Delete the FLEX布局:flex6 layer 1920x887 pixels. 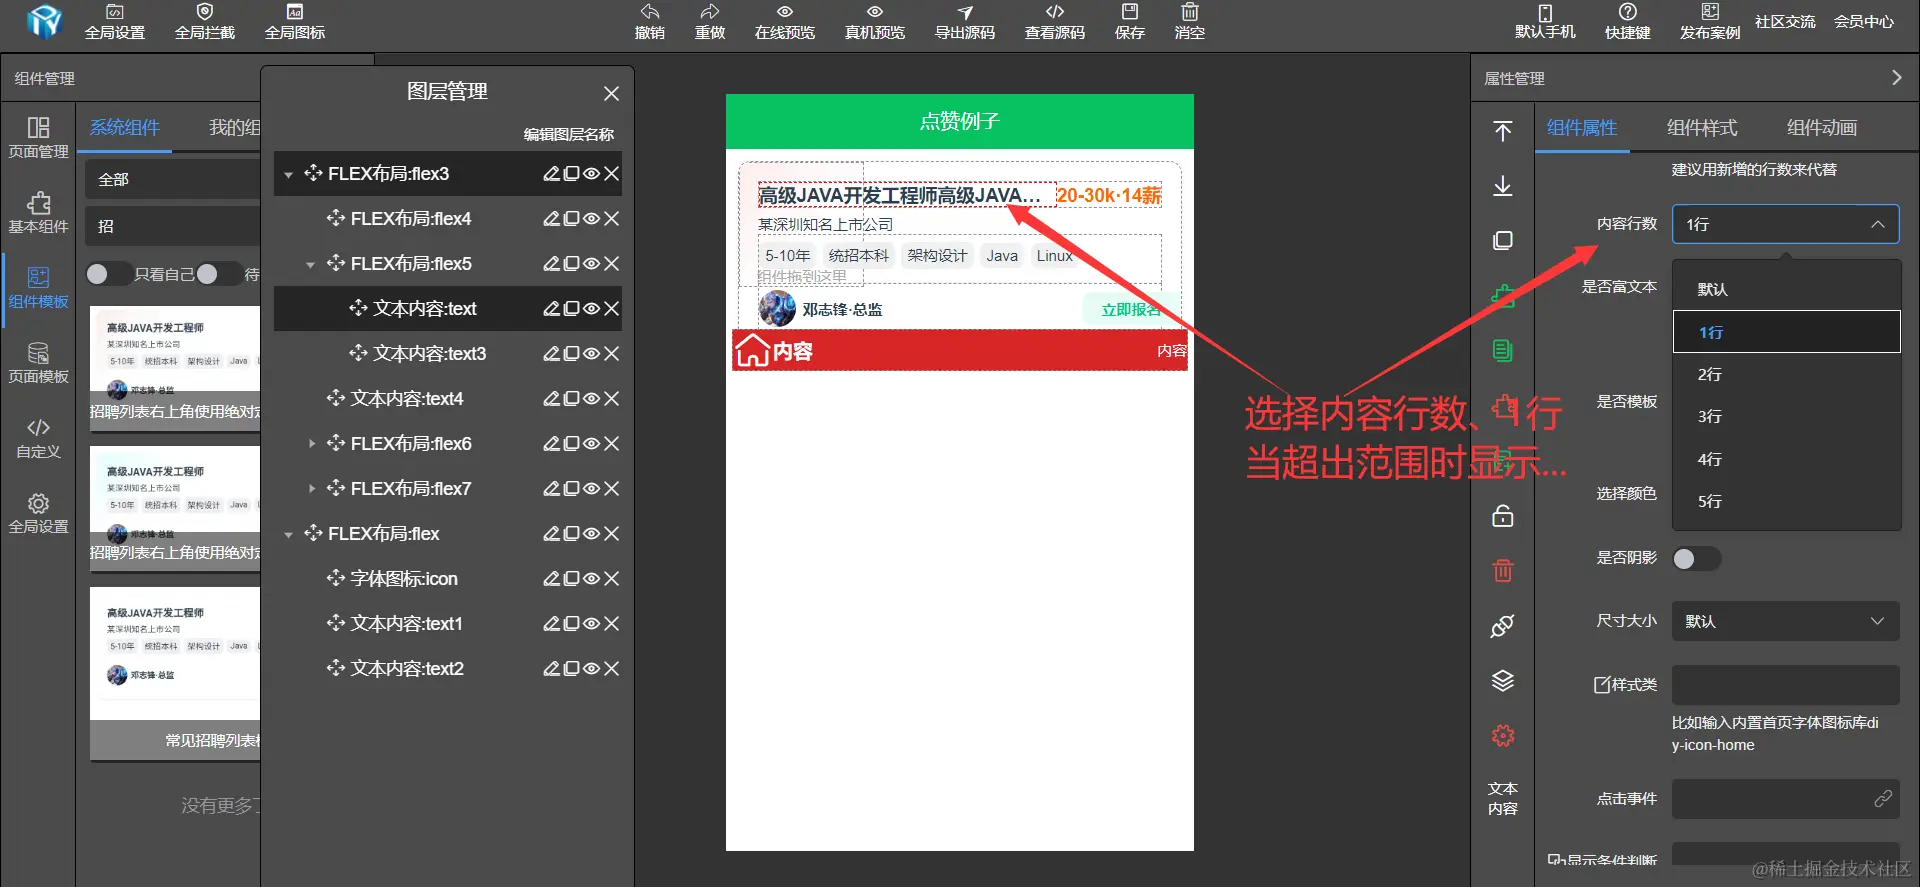(x=612, y=443)
